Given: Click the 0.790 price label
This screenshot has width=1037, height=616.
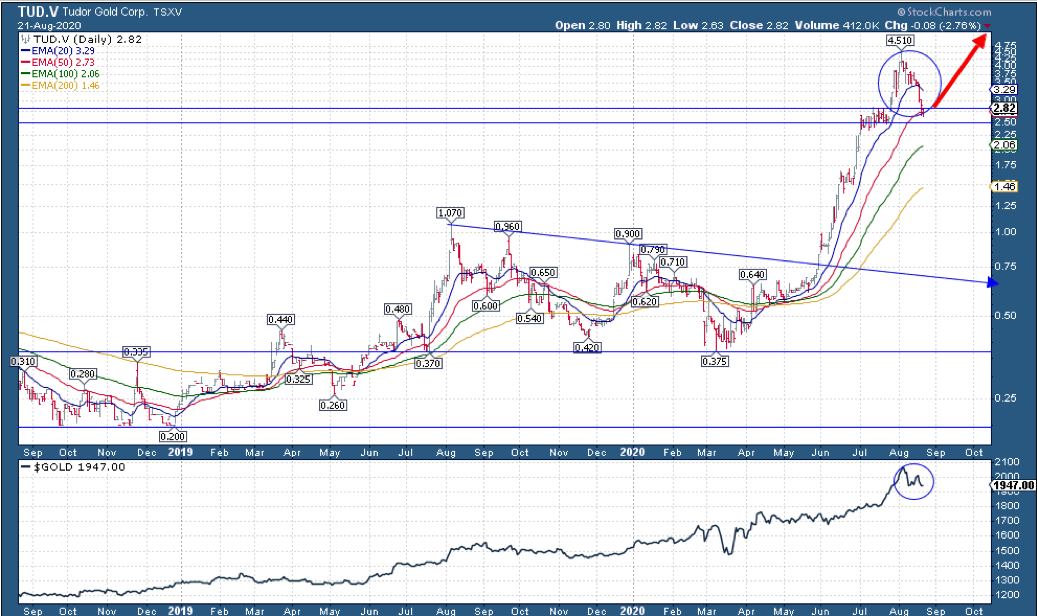Looking at the screenshot, I should [653, 249].
